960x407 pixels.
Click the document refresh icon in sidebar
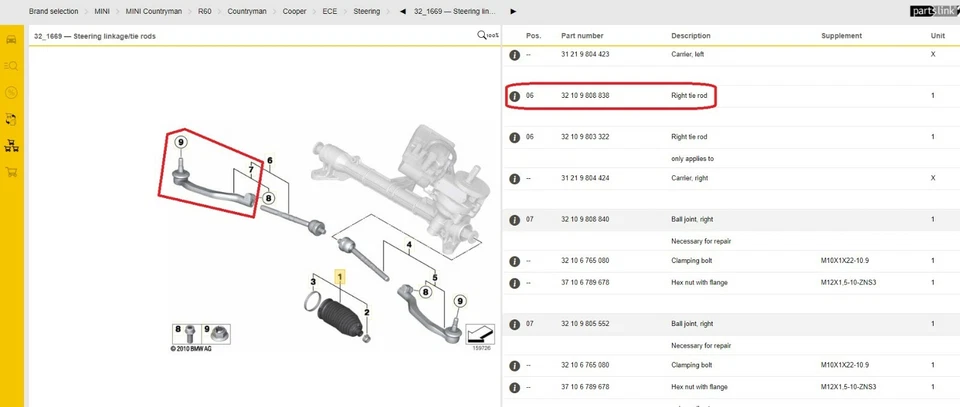click(x=10, y=119)
